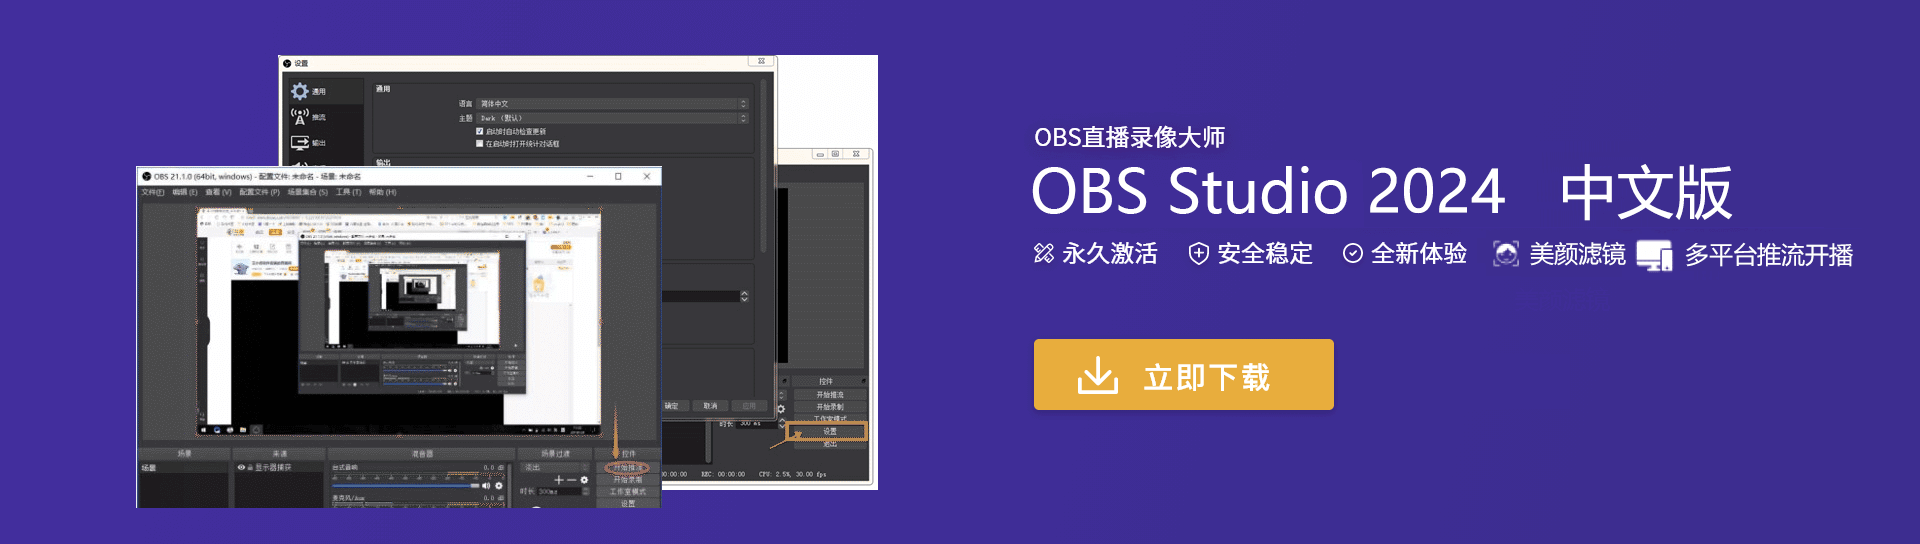Screen dimensions: 1920x544
Task: Click the 安全稳定 shield icon
Action: (1198, 254)
